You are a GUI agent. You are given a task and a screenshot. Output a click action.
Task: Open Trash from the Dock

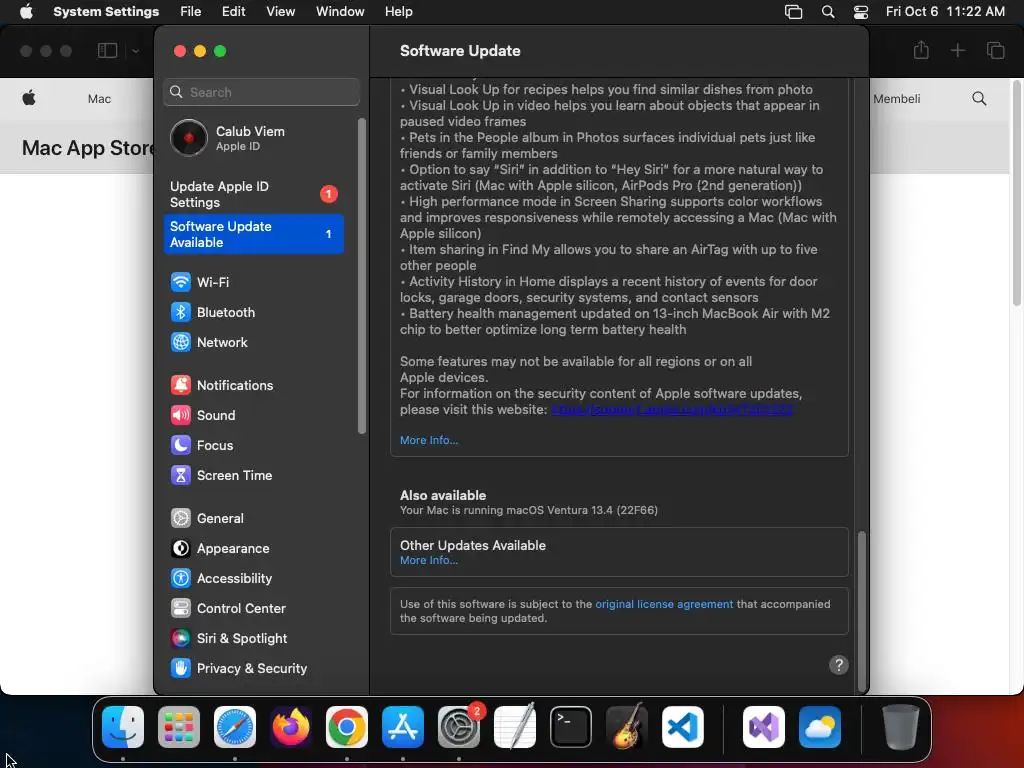901,727
